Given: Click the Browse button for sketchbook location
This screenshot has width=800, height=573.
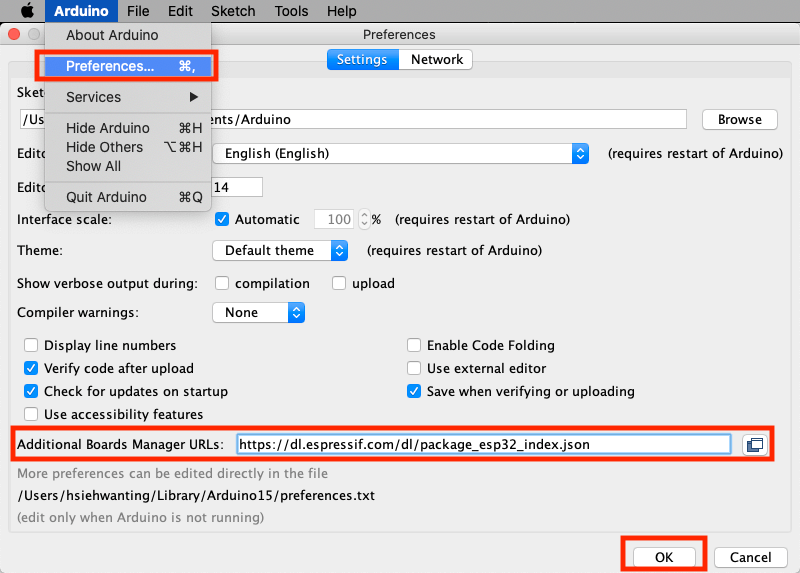Looking at the screenshot, I should click(739, 119).
